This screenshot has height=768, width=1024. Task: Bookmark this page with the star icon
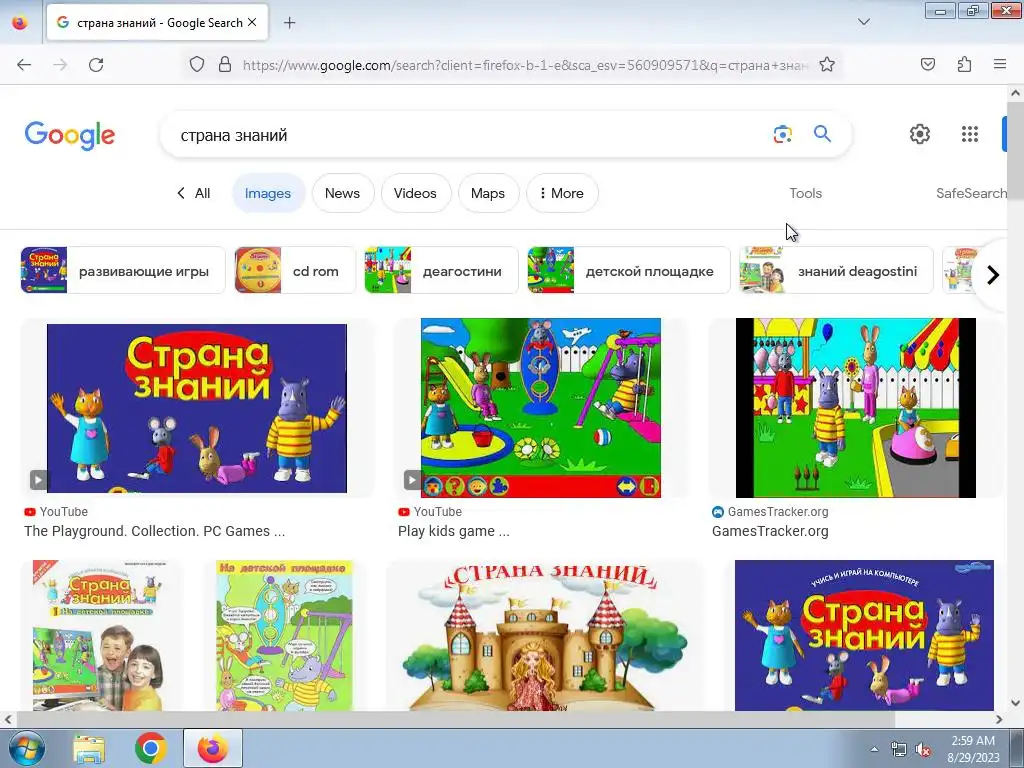(827, 65)
